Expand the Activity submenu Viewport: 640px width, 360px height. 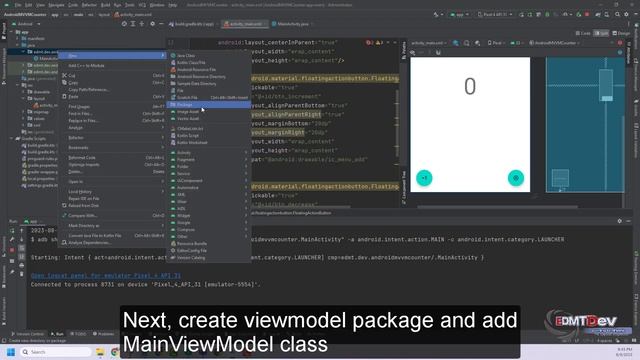[x=209, y=153]
